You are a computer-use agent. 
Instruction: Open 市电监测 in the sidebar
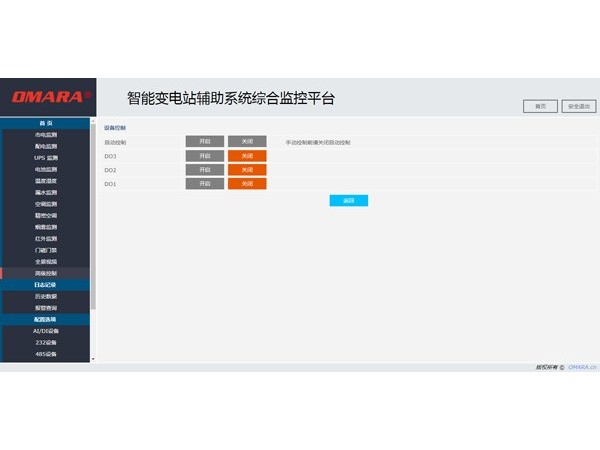(46, 134)
